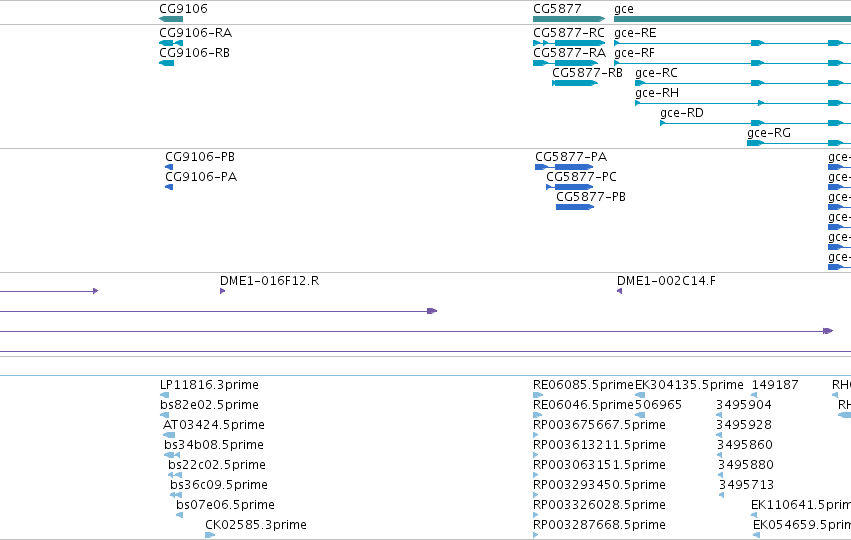
Task: Click the DME1-002C14.F arrow marker
Action: [619, 291]
